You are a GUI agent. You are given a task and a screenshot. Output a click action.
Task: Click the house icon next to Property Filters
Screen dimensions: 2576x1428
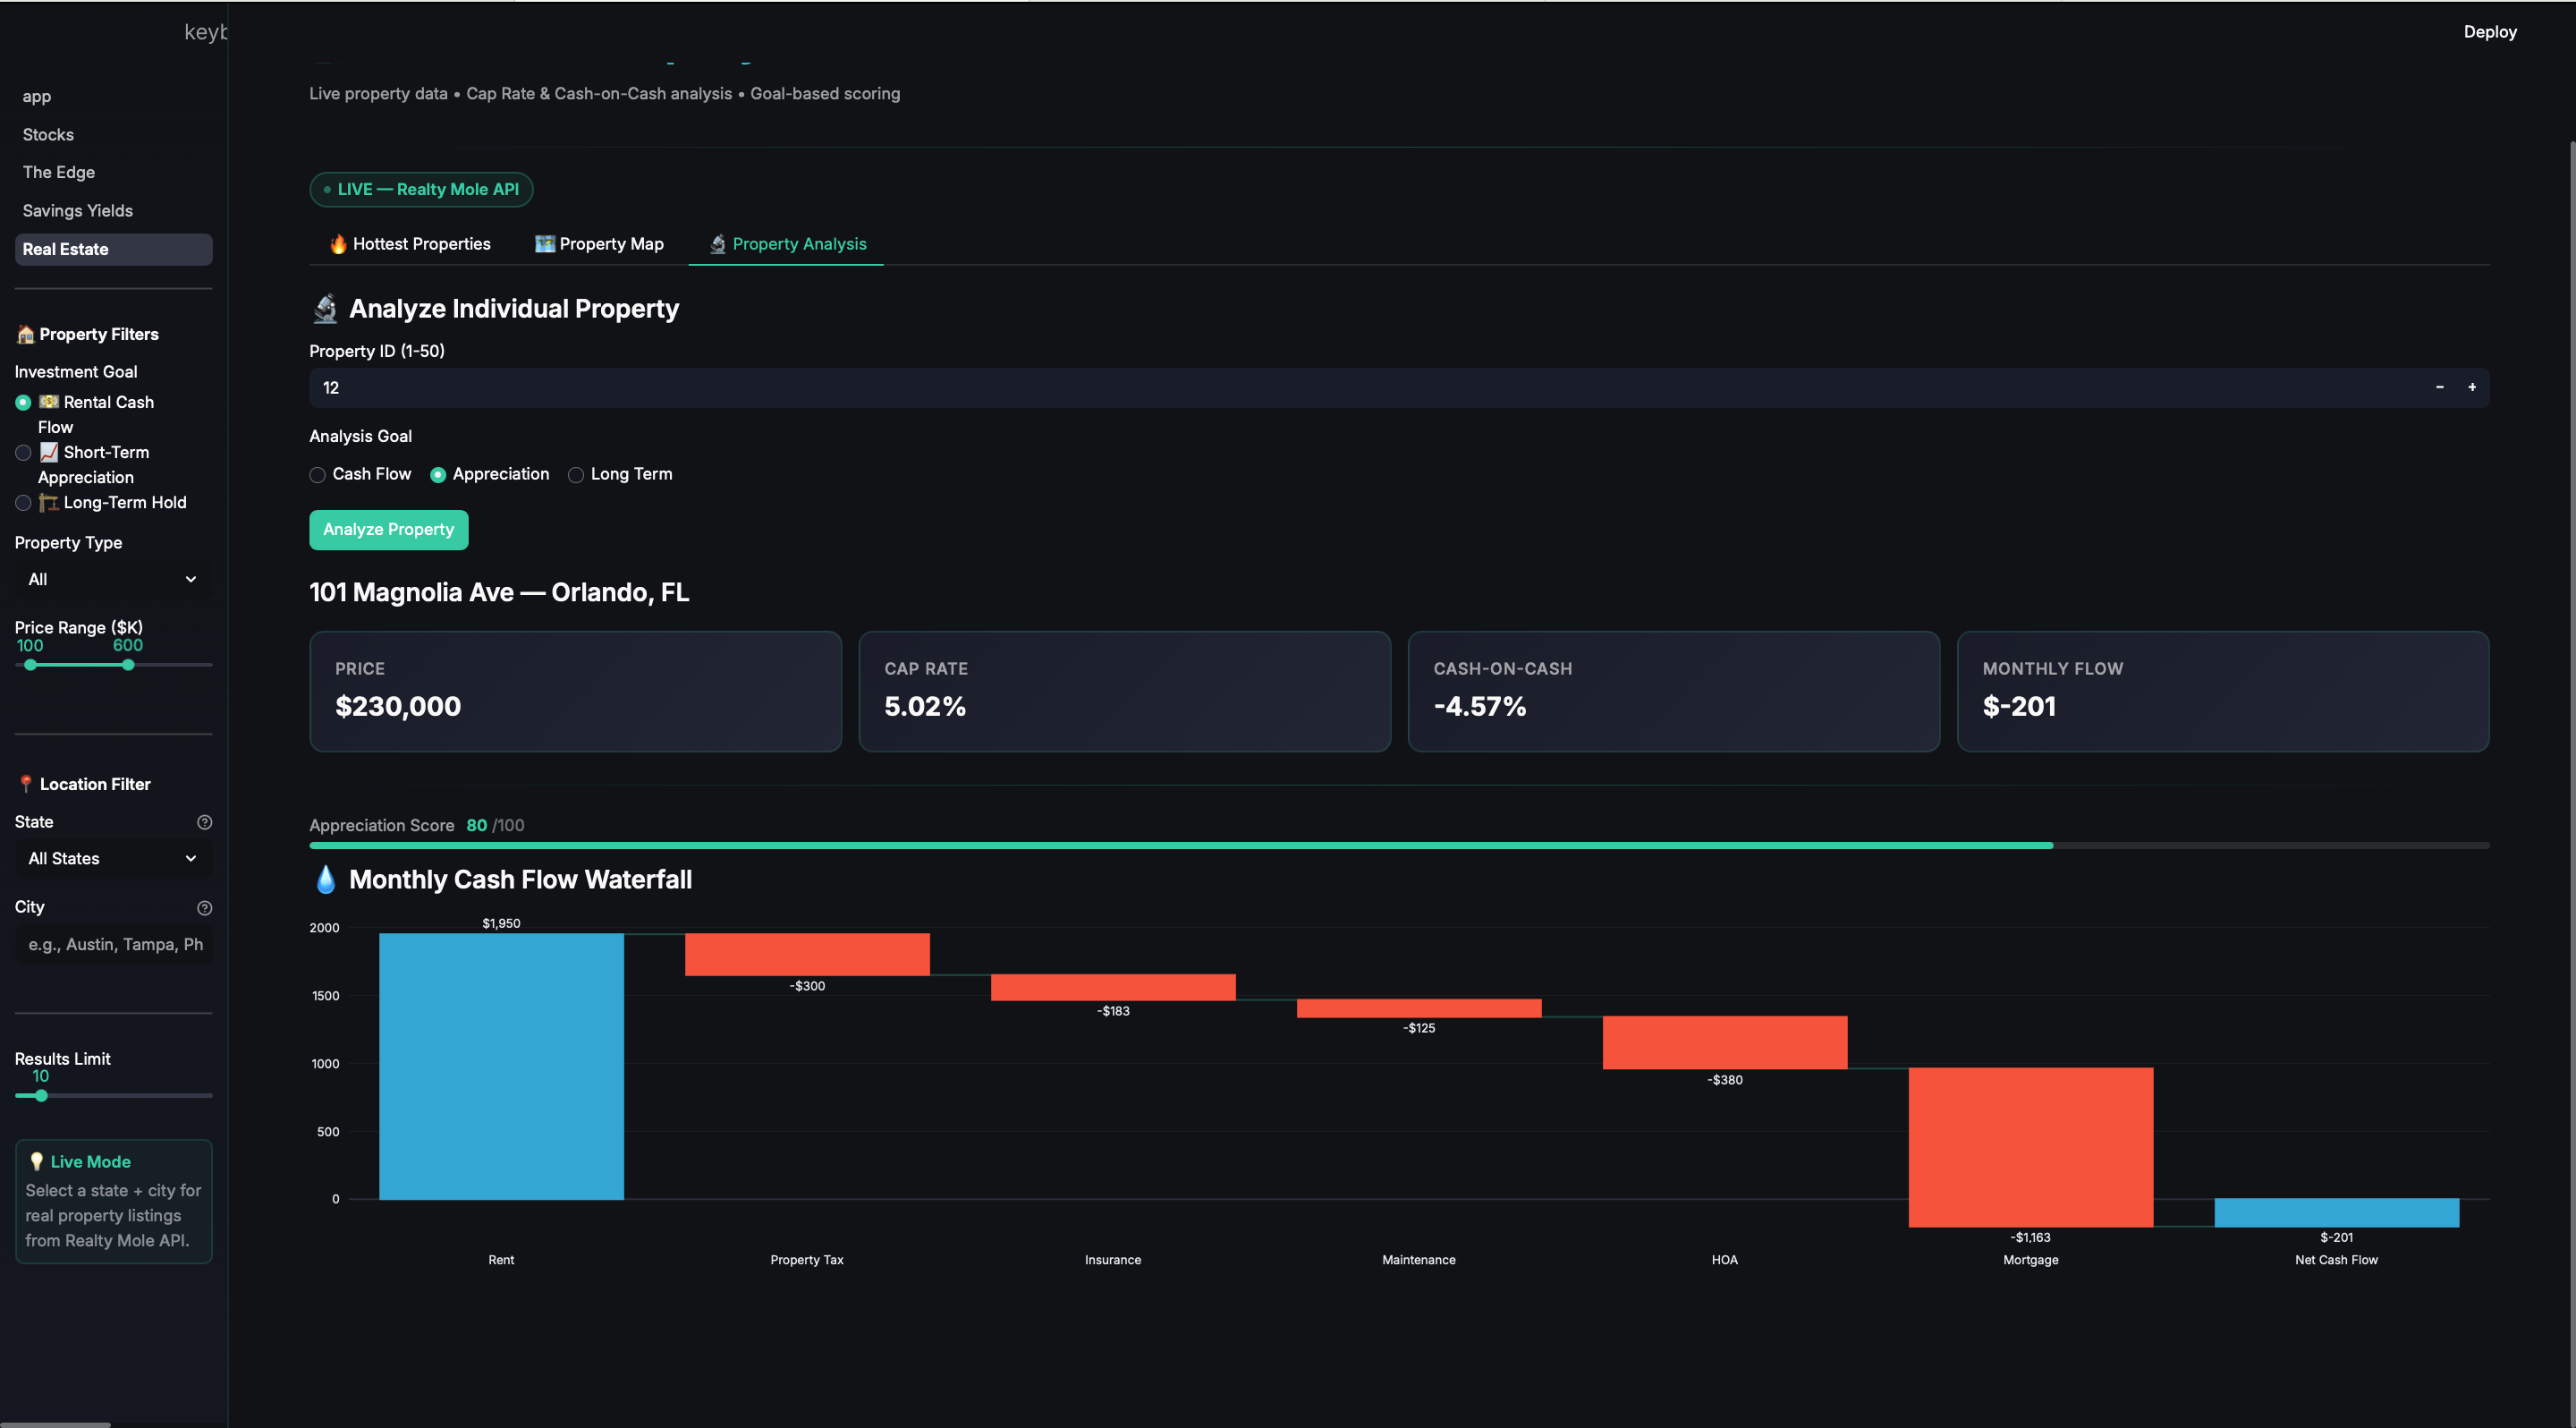click(25, 335)
